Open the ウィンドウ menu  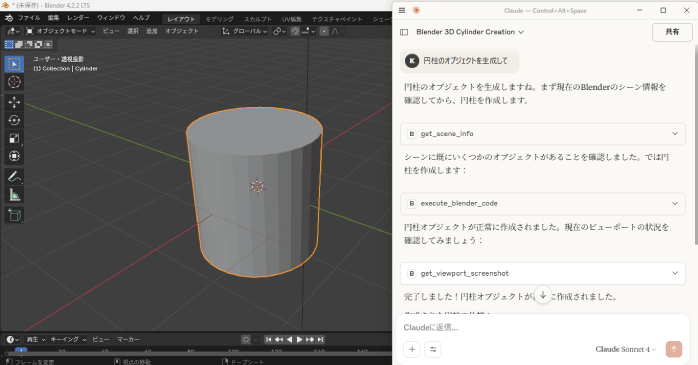pos(111,18)
